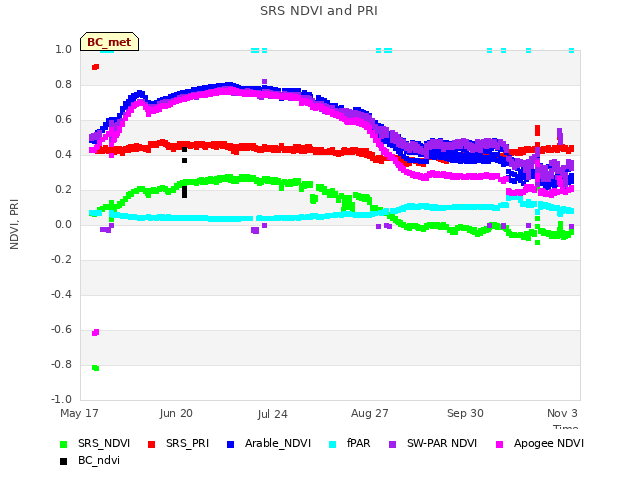Click the magenta outlier point near -0.6
This screenshot has width=640, height=480.
click(96, 333)
